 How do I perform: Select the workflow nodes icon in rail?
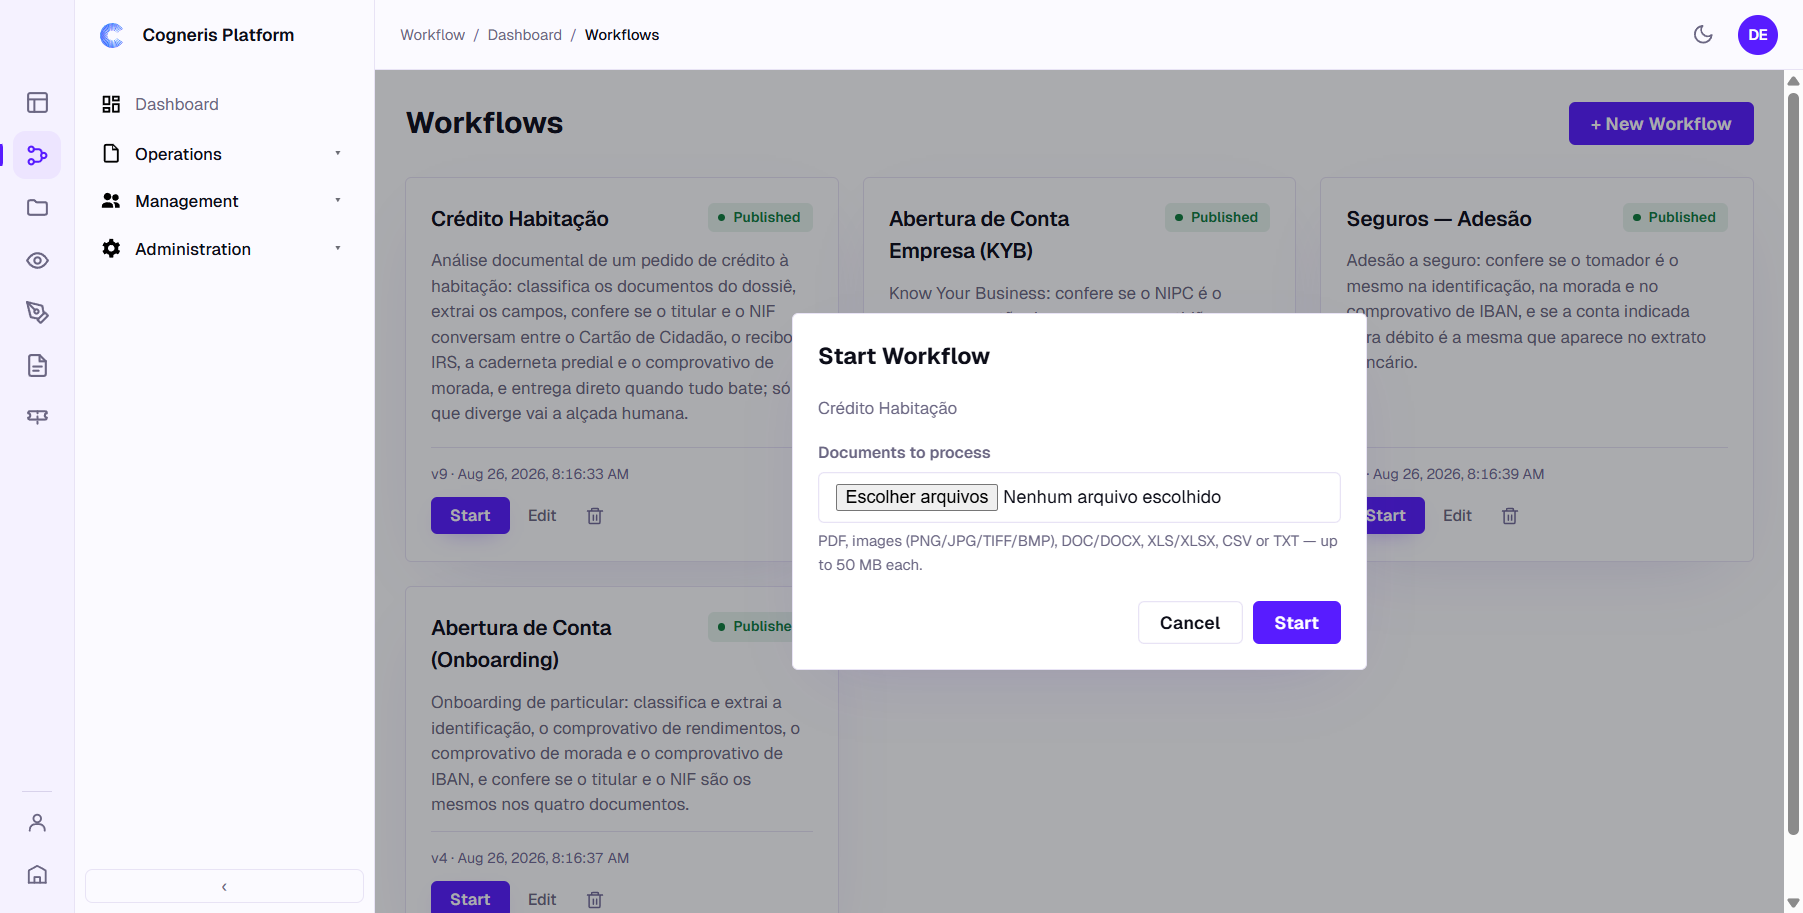point(37,155)
